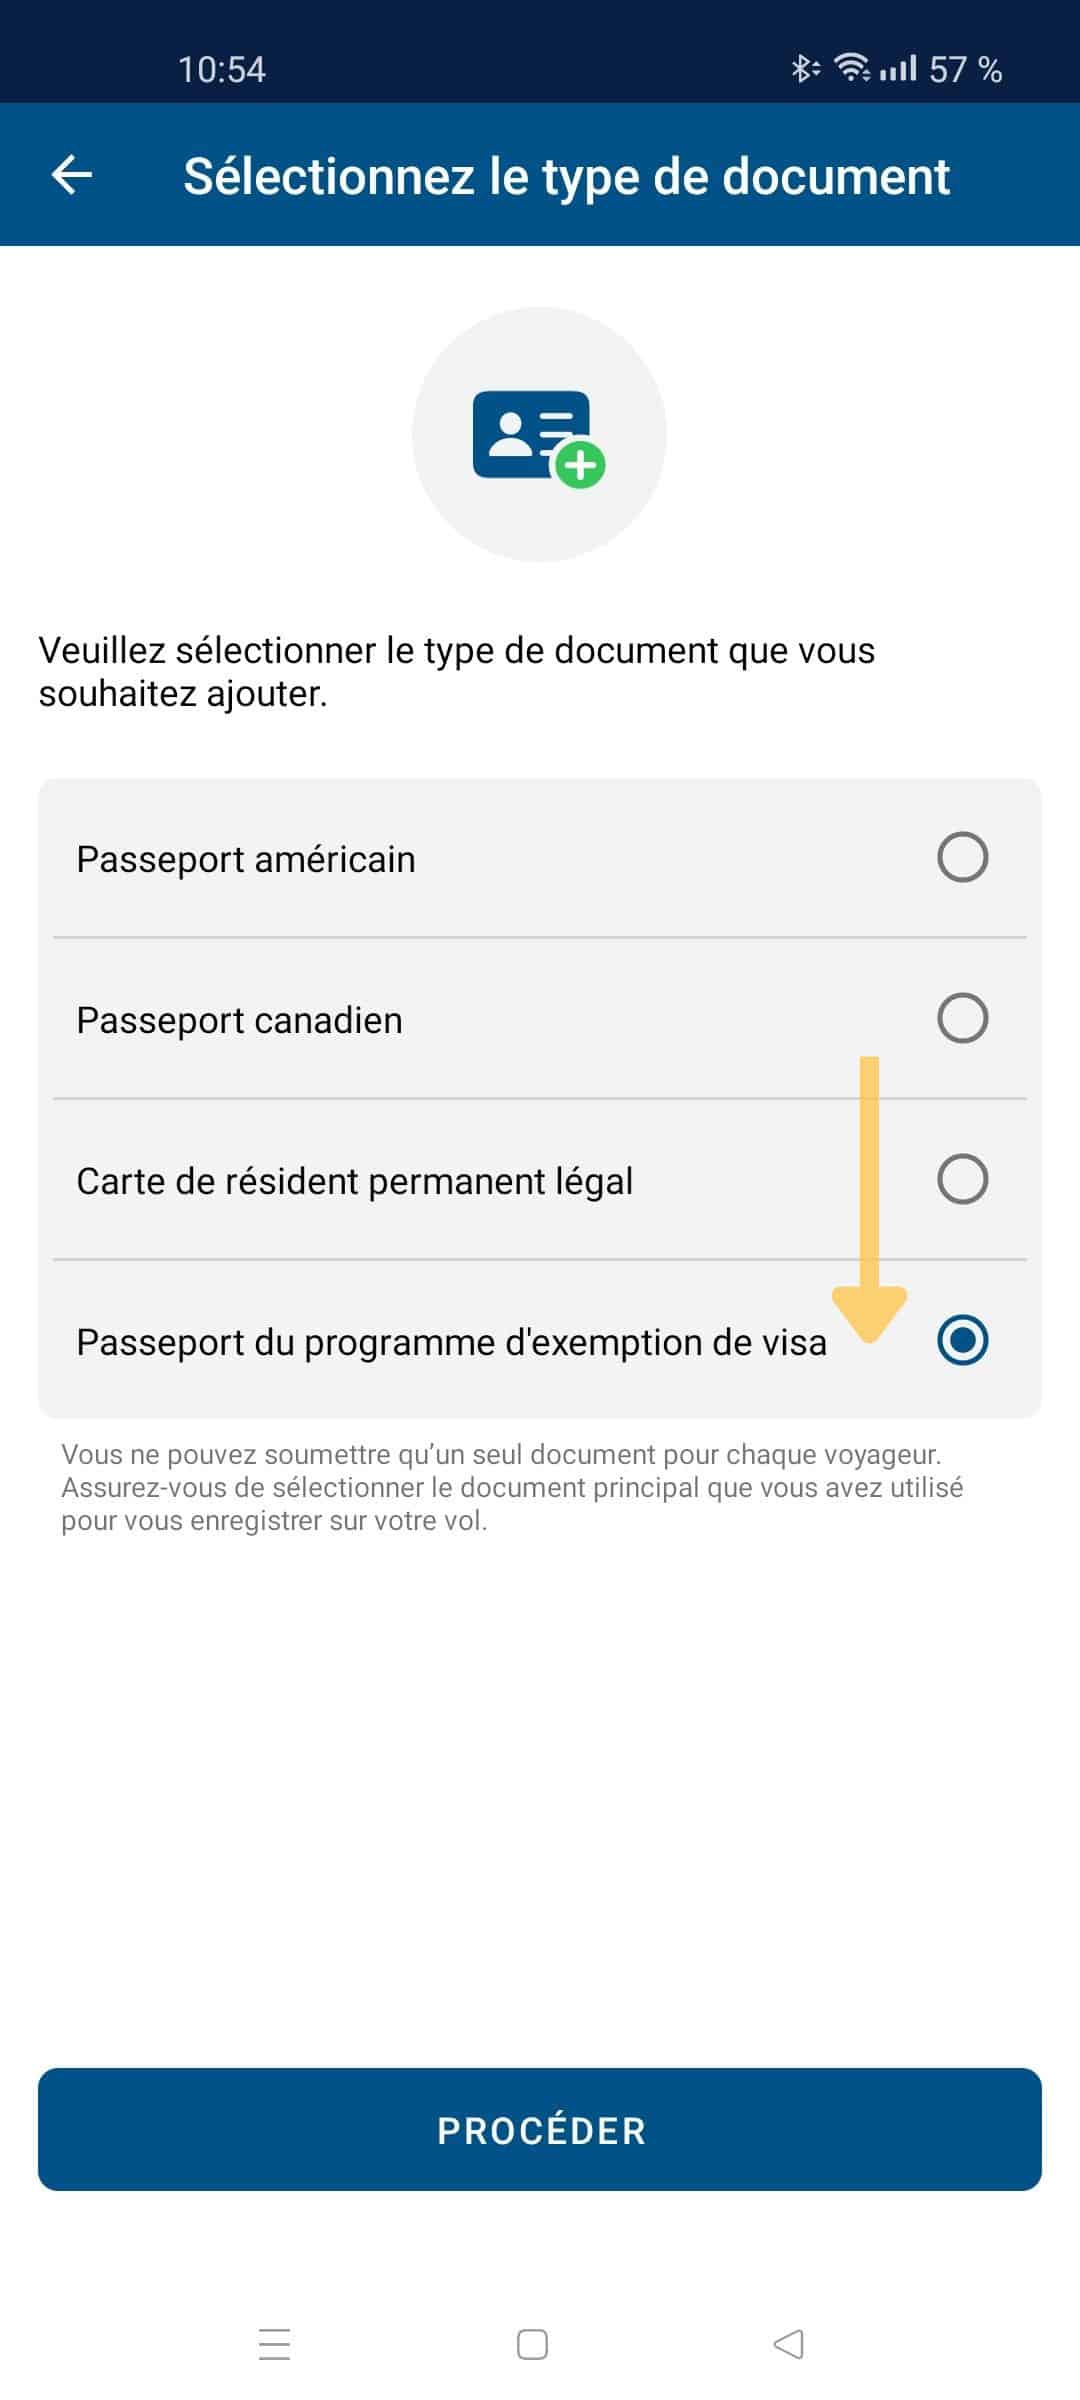The image size is (1080, 2400).
Task: Tap the Android back triangle button
Action: click(789, 2344)
